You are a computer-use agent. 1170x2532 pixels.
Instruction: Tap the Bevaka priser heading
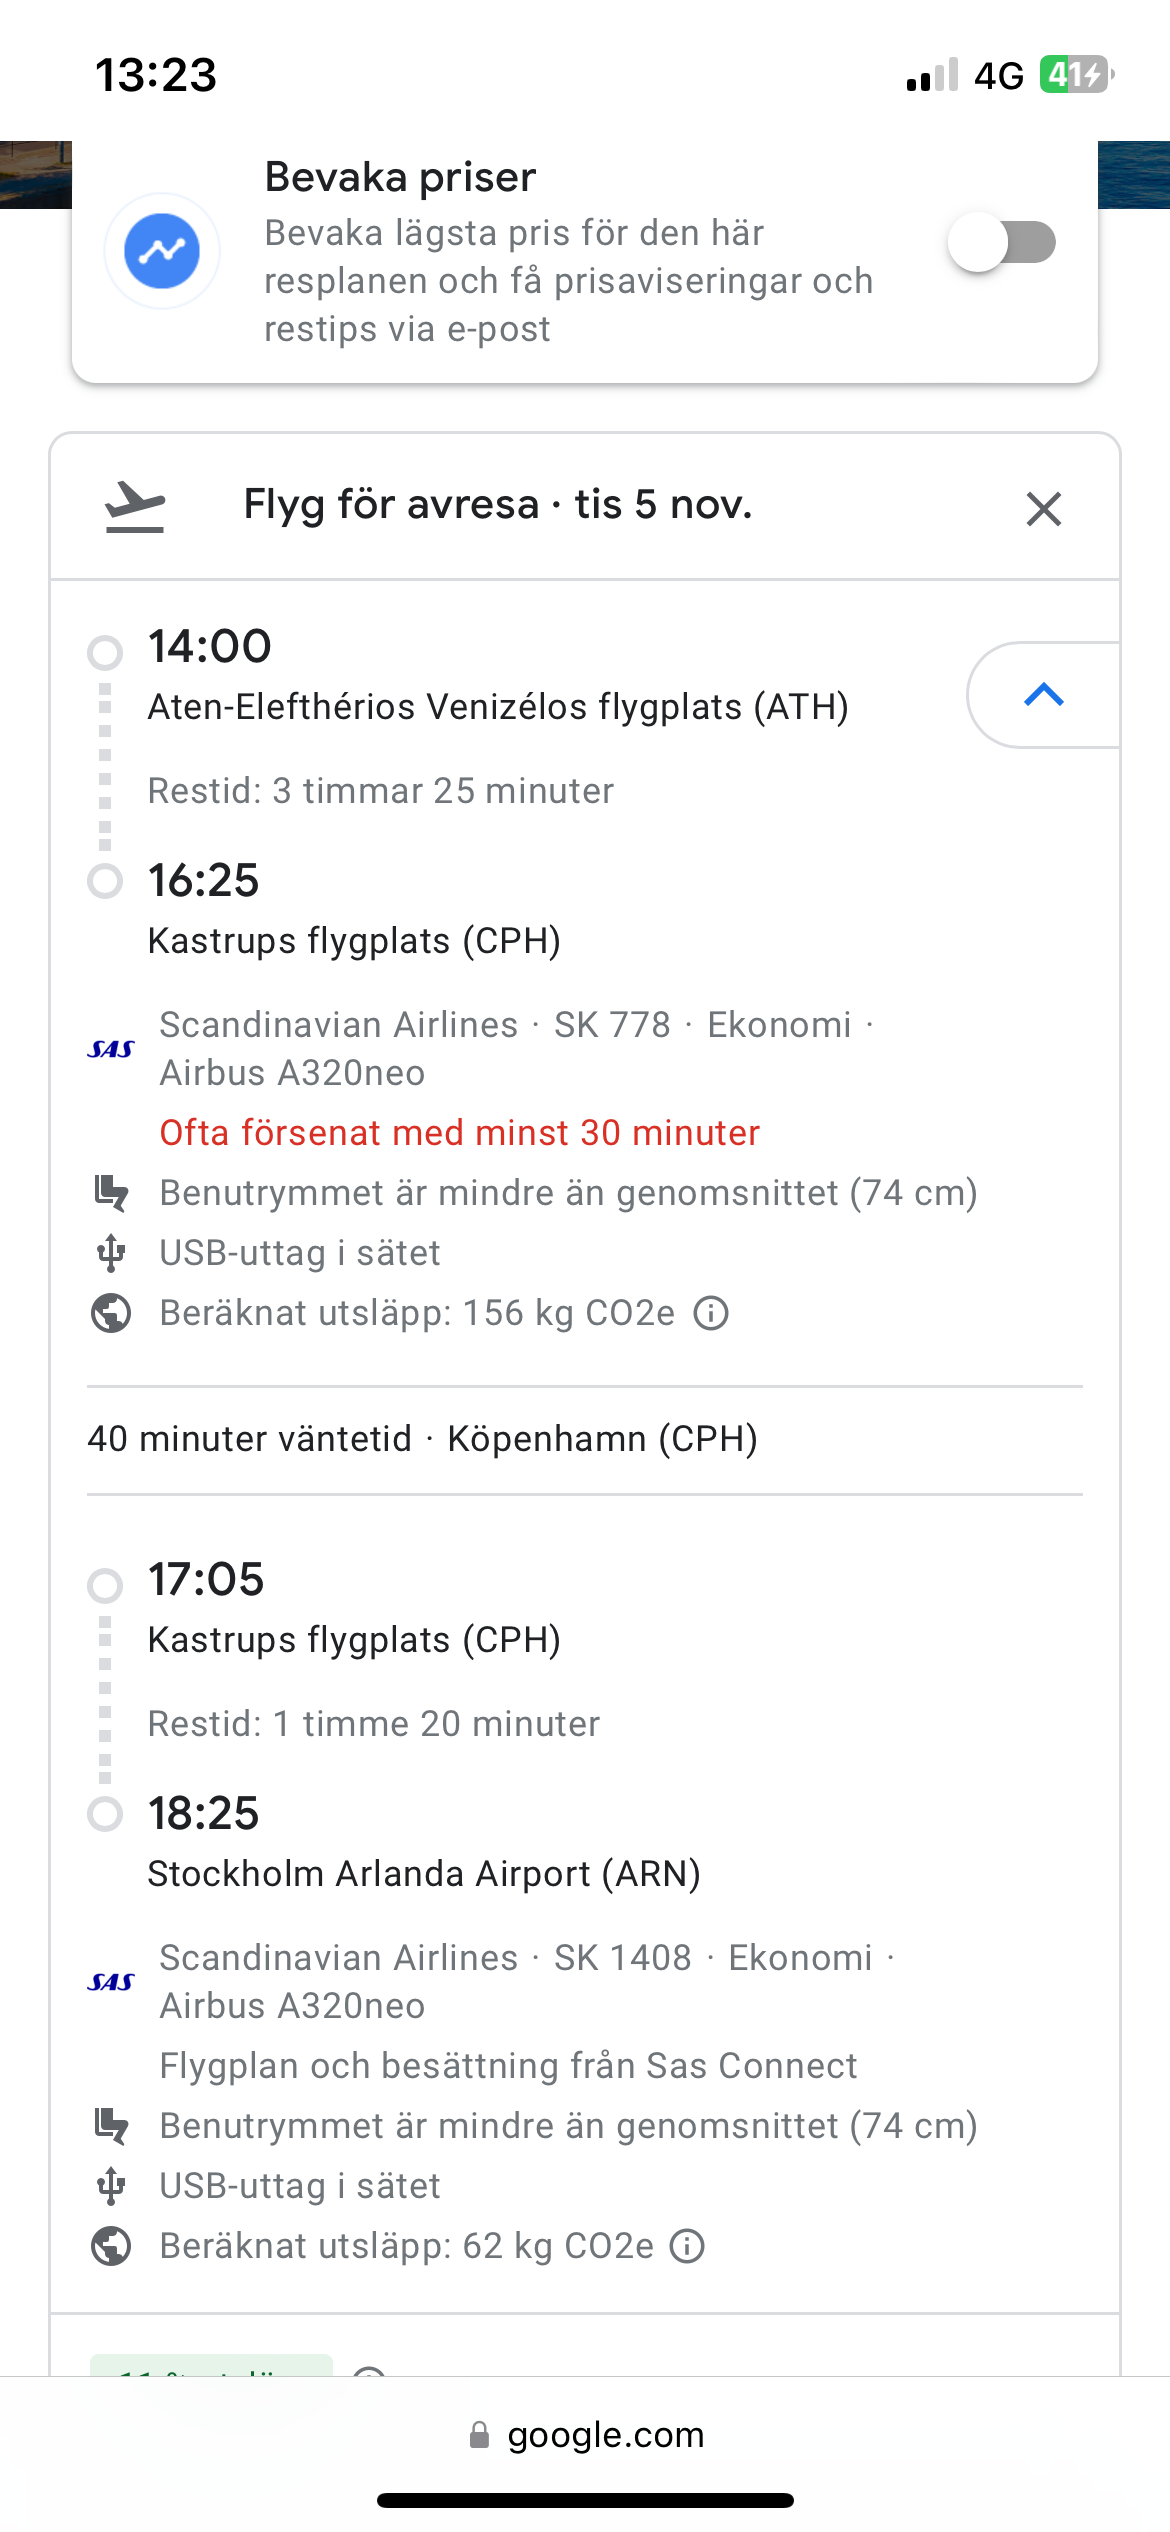point(400,177)
